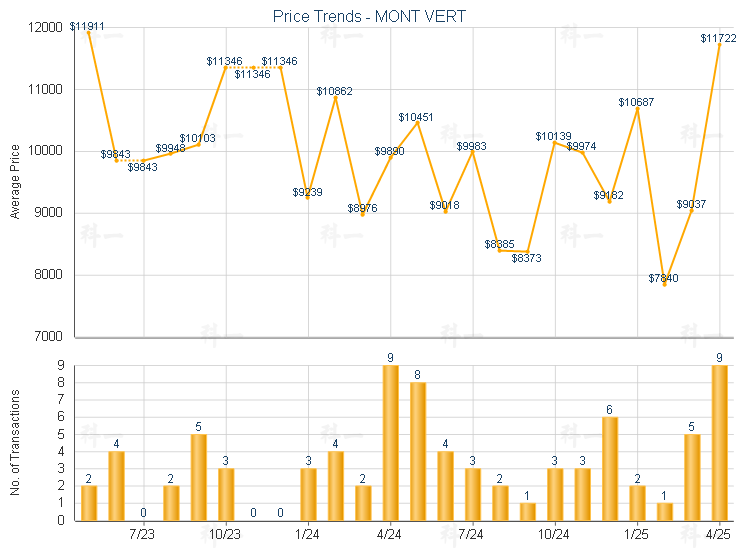Viewport: 740px width, 550px height.
Task: Select the bar labeled 8 transactions
Action: [418, 451]
